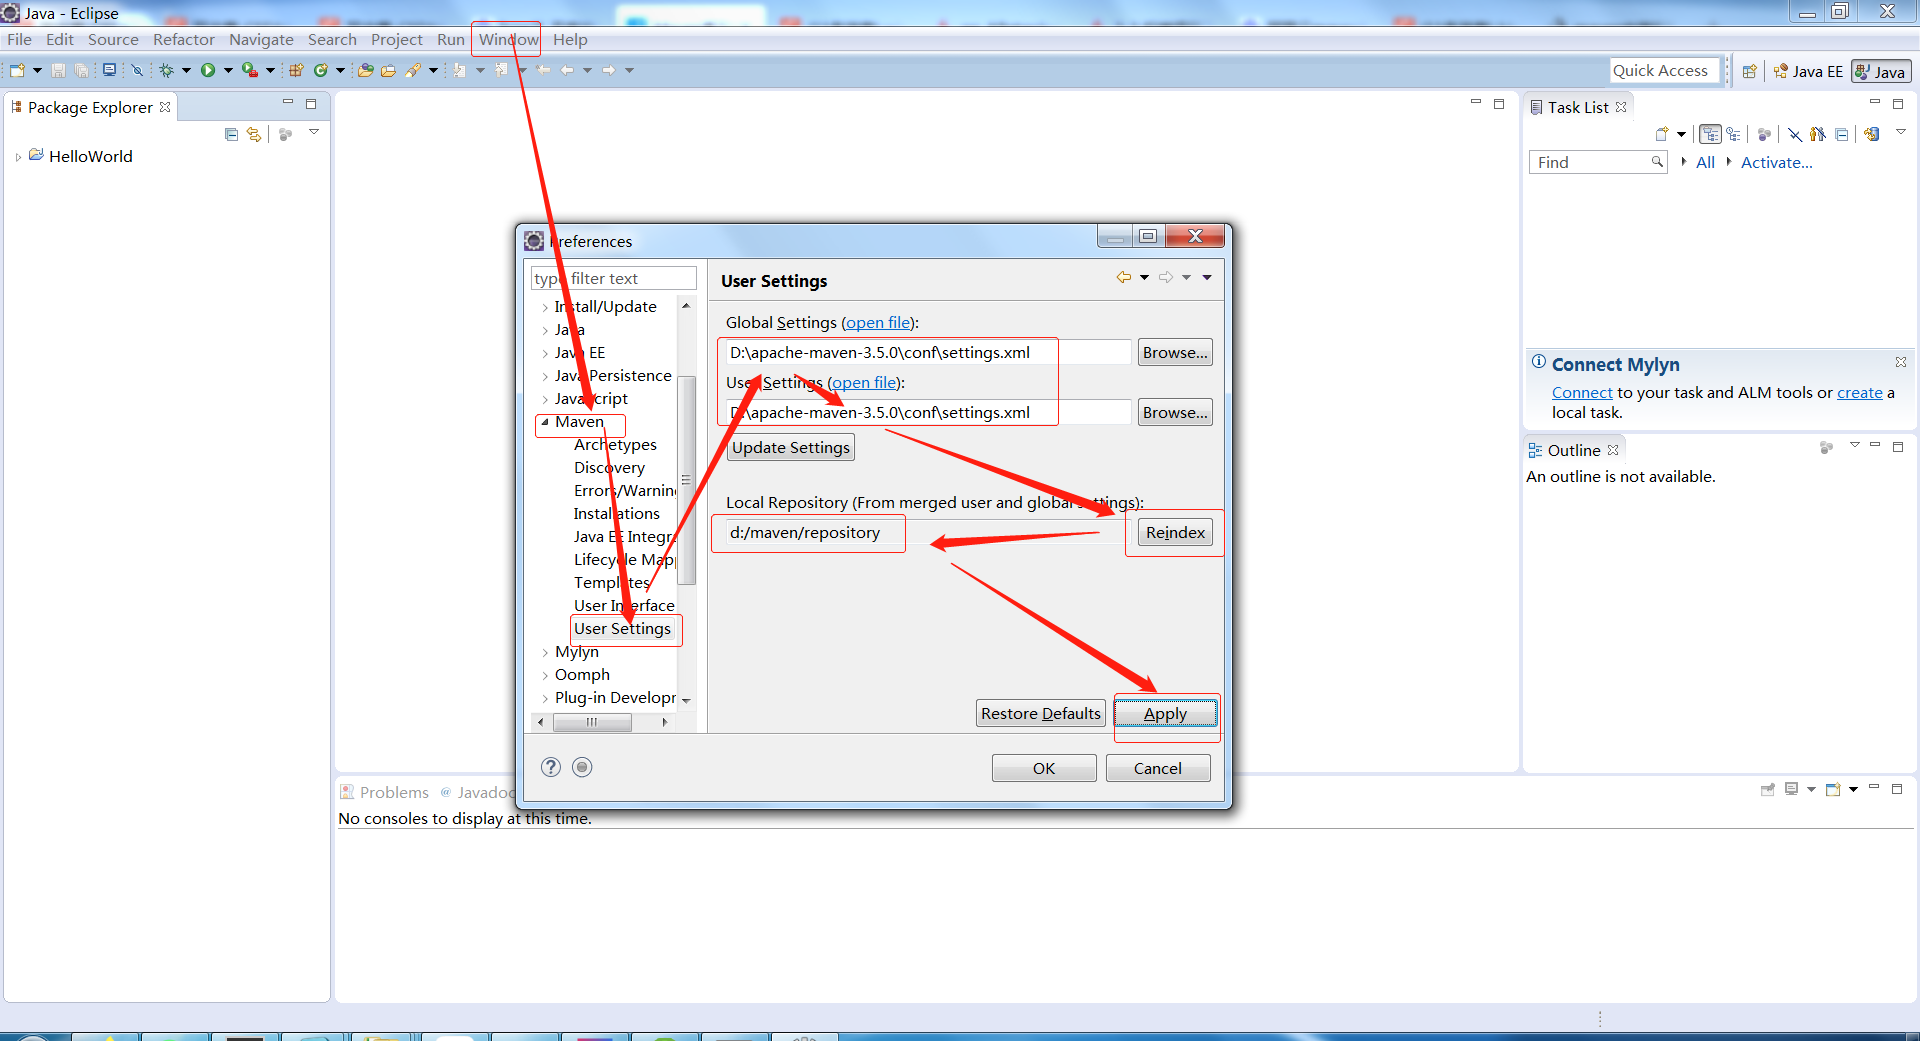The width and height of the screenshot is (1920, 1041).
Task: Click the Skip All Breakpoints icon
Action: 137,70
